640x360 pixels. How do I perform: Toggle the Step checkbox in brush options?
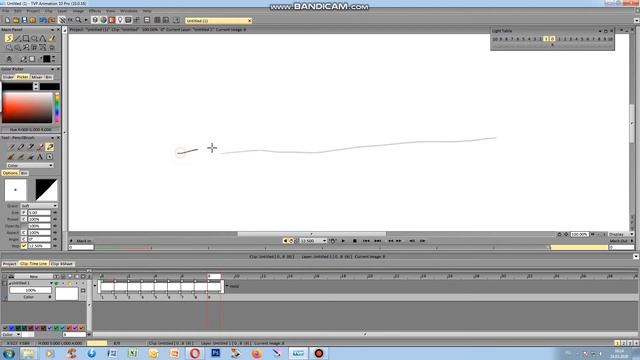24,246
